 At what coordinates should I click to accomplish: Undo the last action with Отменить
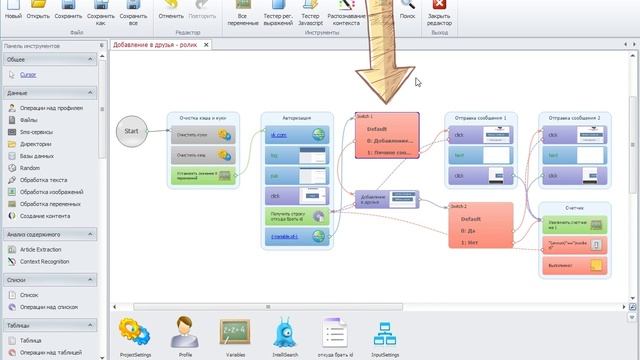171,10
